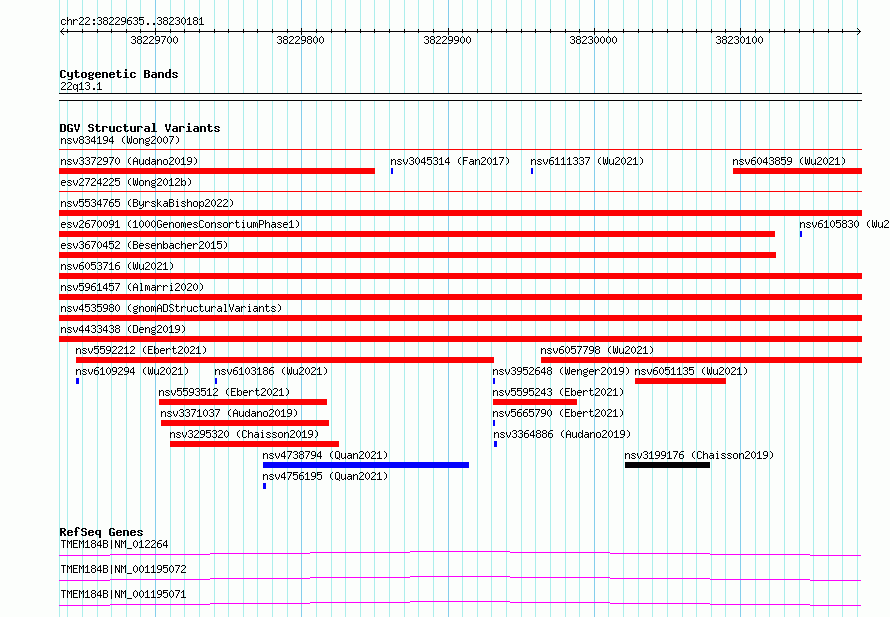The height and width of the screenshot is (617, 890).
Task: Open the esv3670452 (Besenbacher2015) label
Action: pos(144,245)
